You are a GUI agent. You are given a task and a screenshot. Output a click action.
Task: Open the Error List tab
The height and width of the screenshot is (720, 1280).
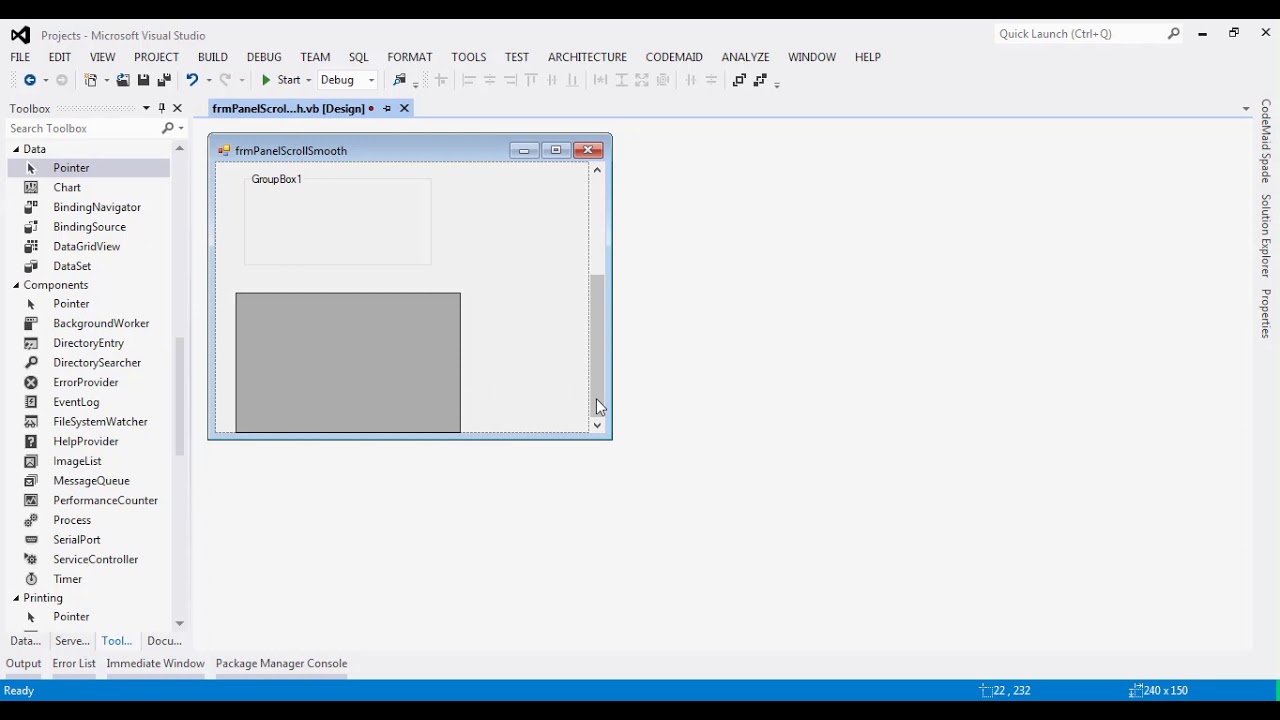(x=74, y=663)
